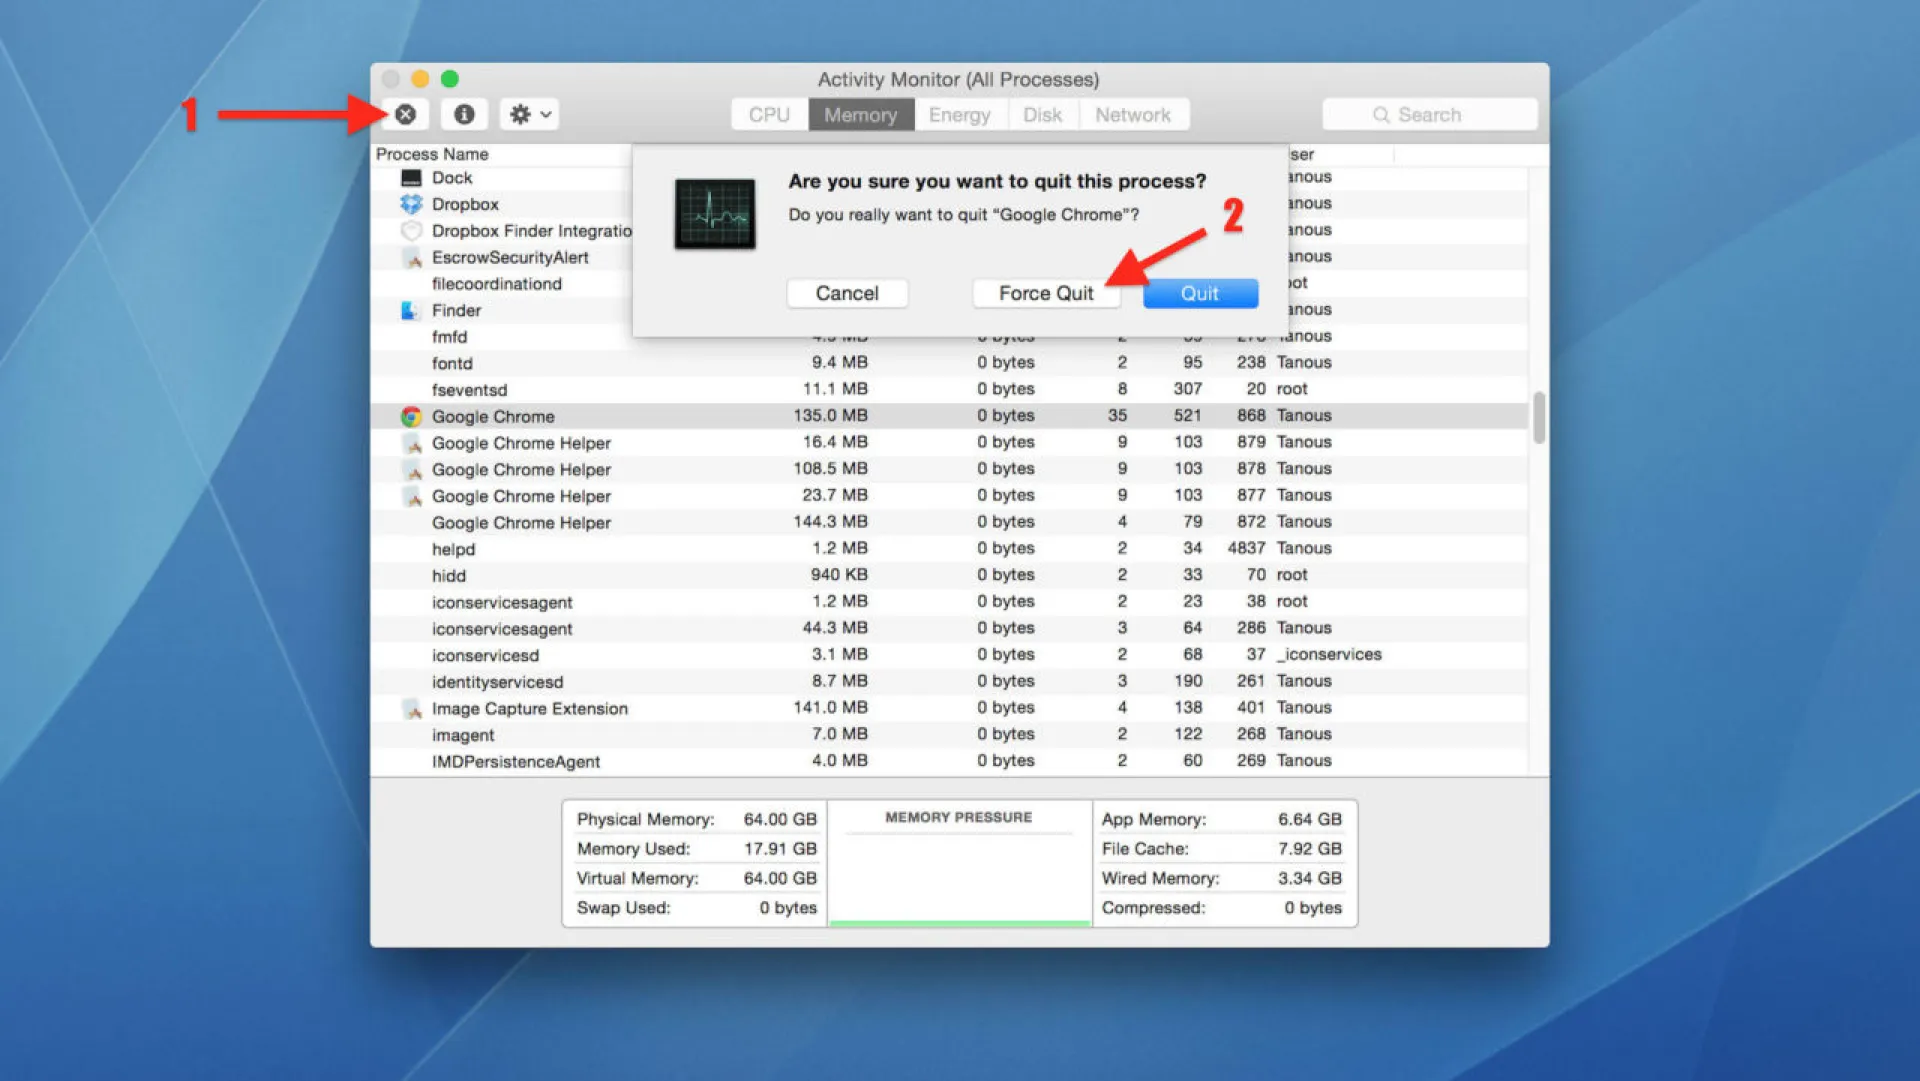Image resolution: width=1920 pixels, height=1081 pixels.
Task: Expand the search field in Activity Monitor
Action: pos(1431,116)
